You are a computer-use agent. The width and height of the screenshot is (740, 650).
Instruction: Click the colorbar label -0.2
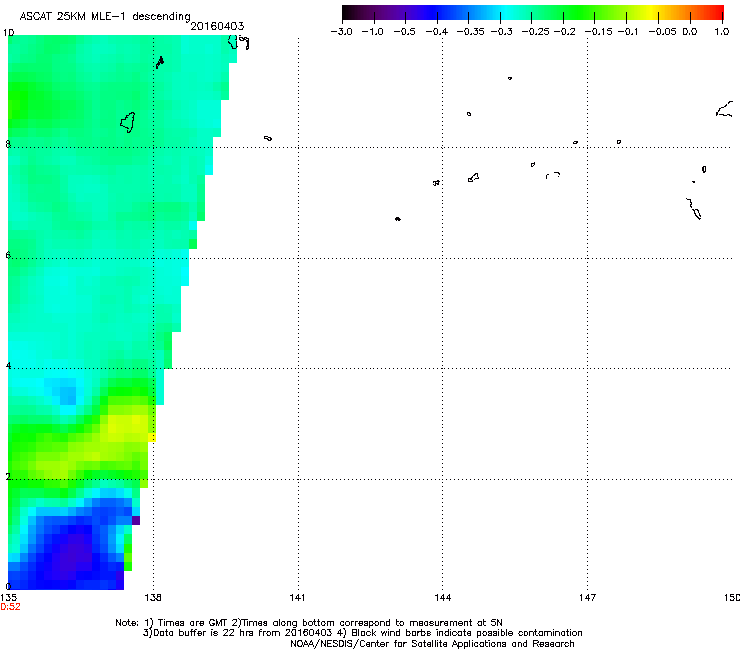(x=564, y=32)
